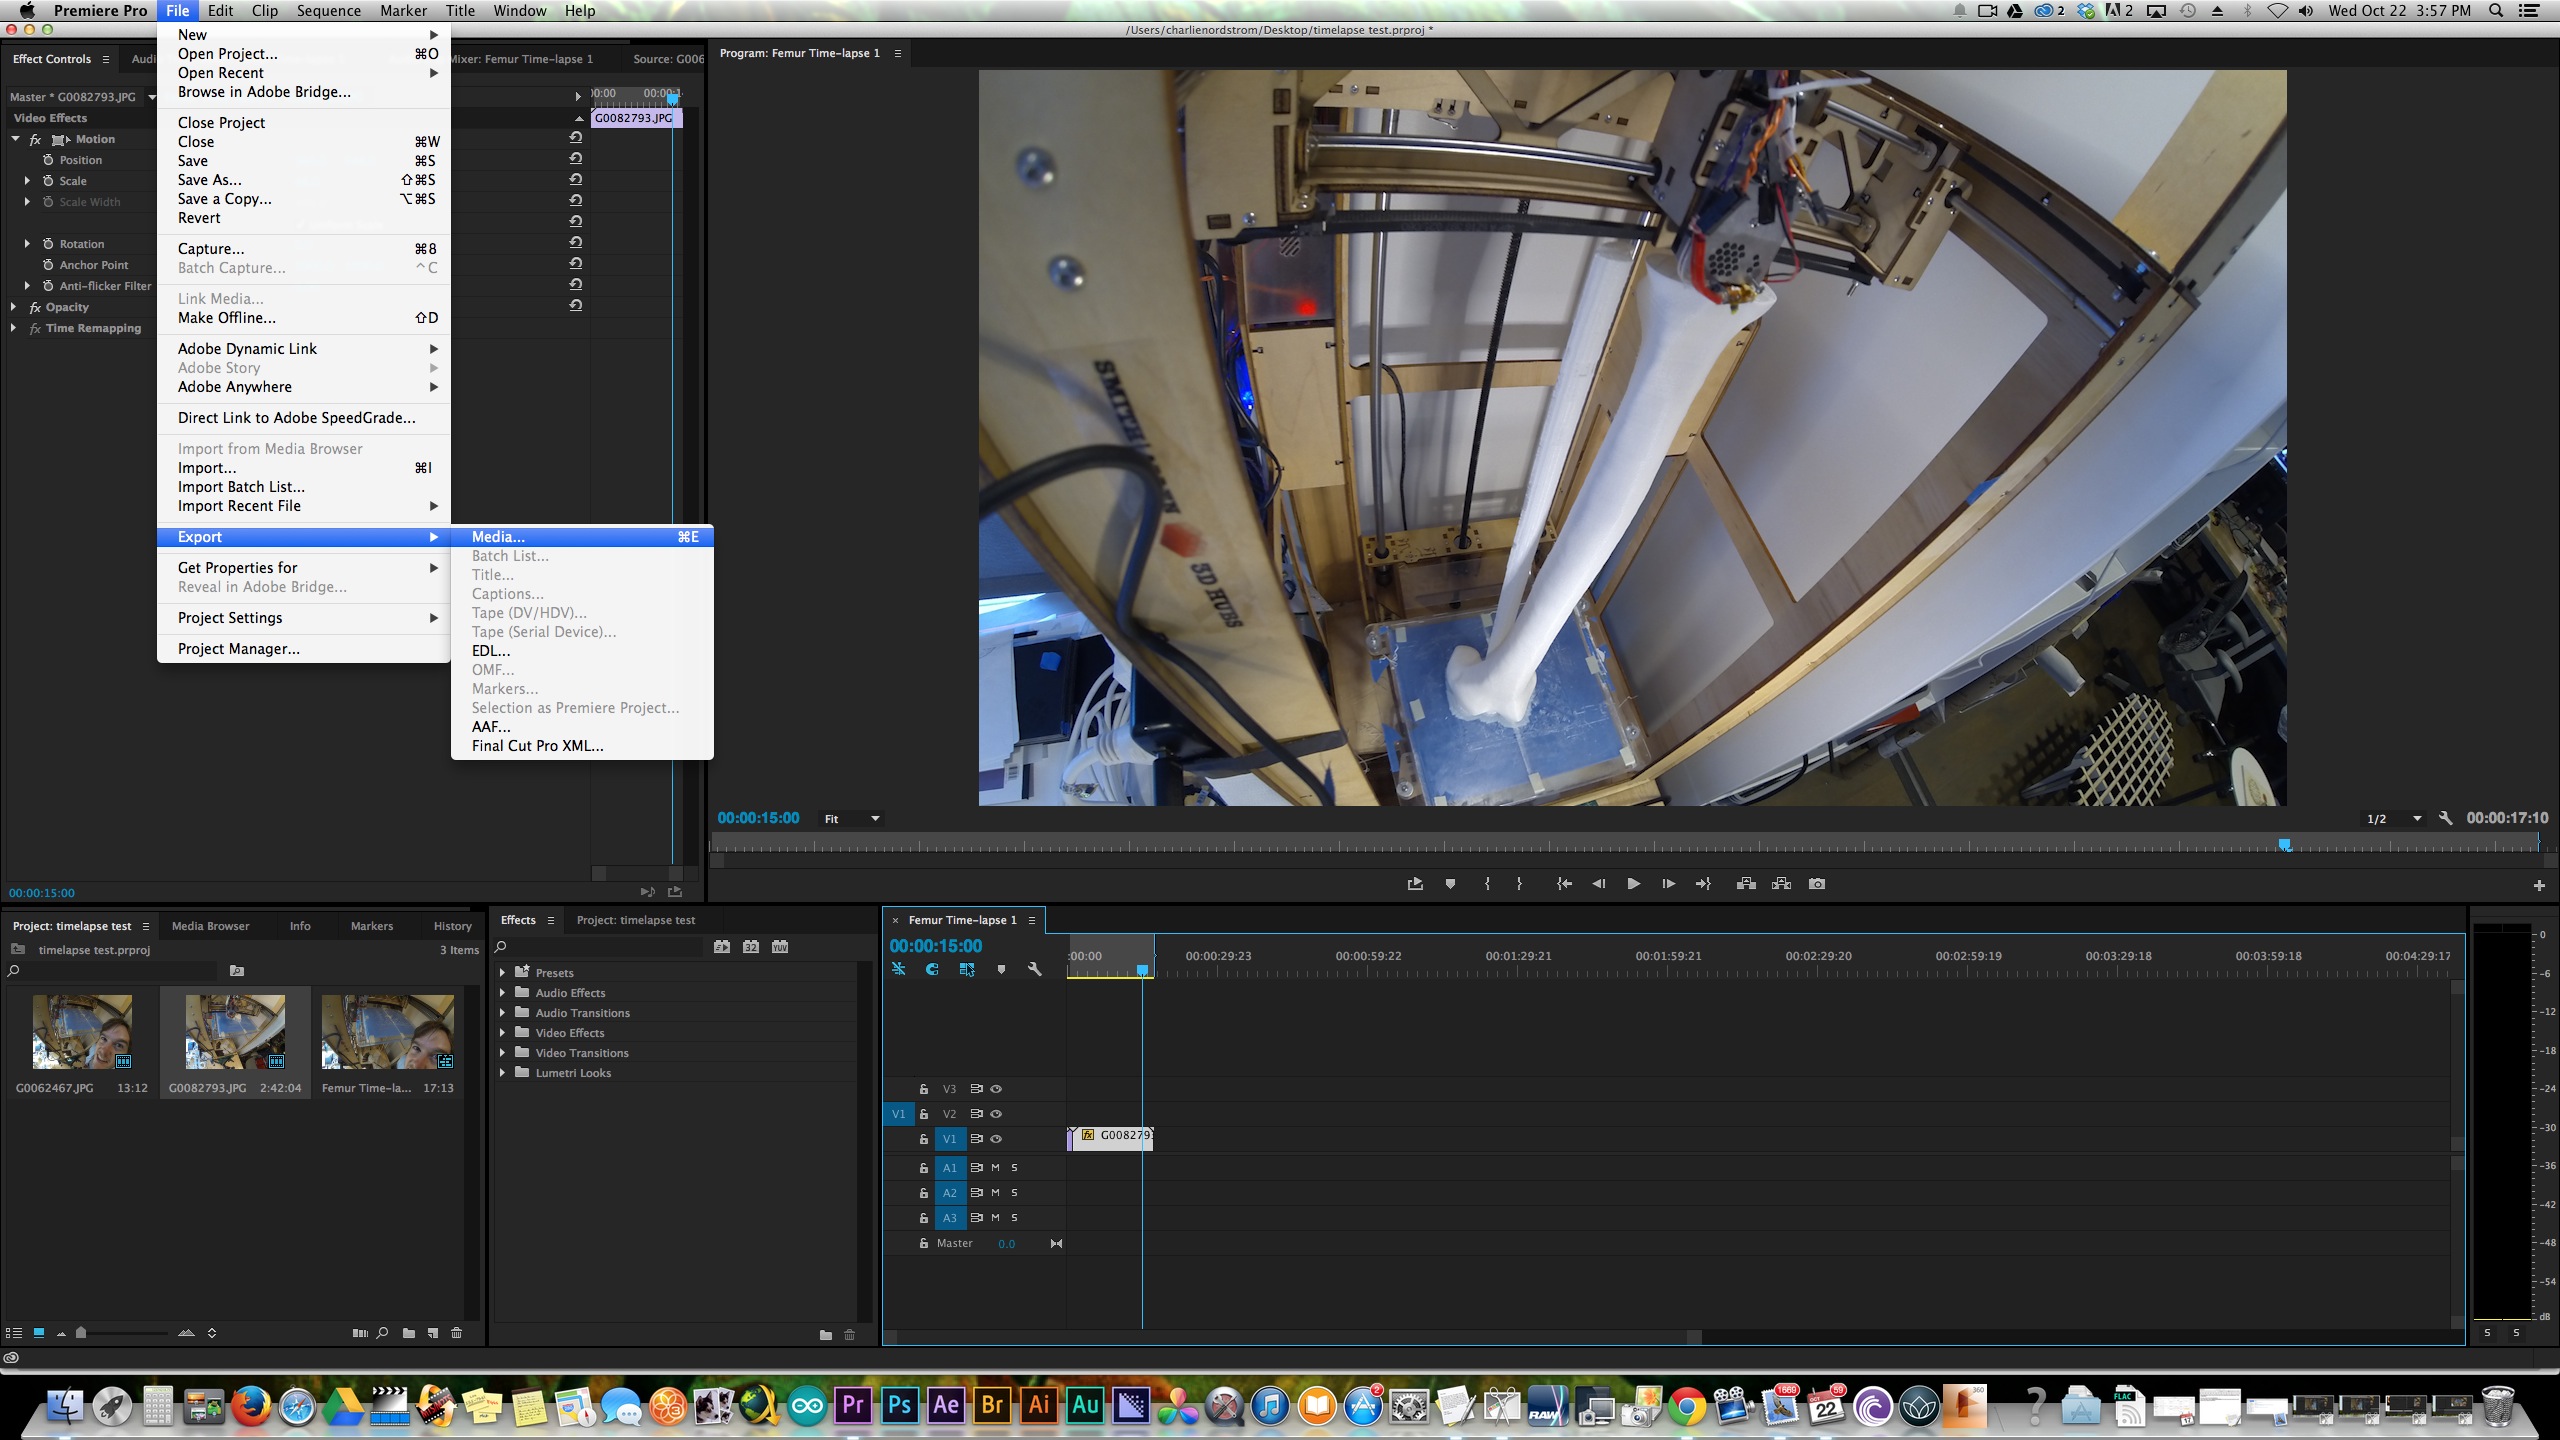
Task: Expand Audio Effects folder
Action: click(503, 992)
